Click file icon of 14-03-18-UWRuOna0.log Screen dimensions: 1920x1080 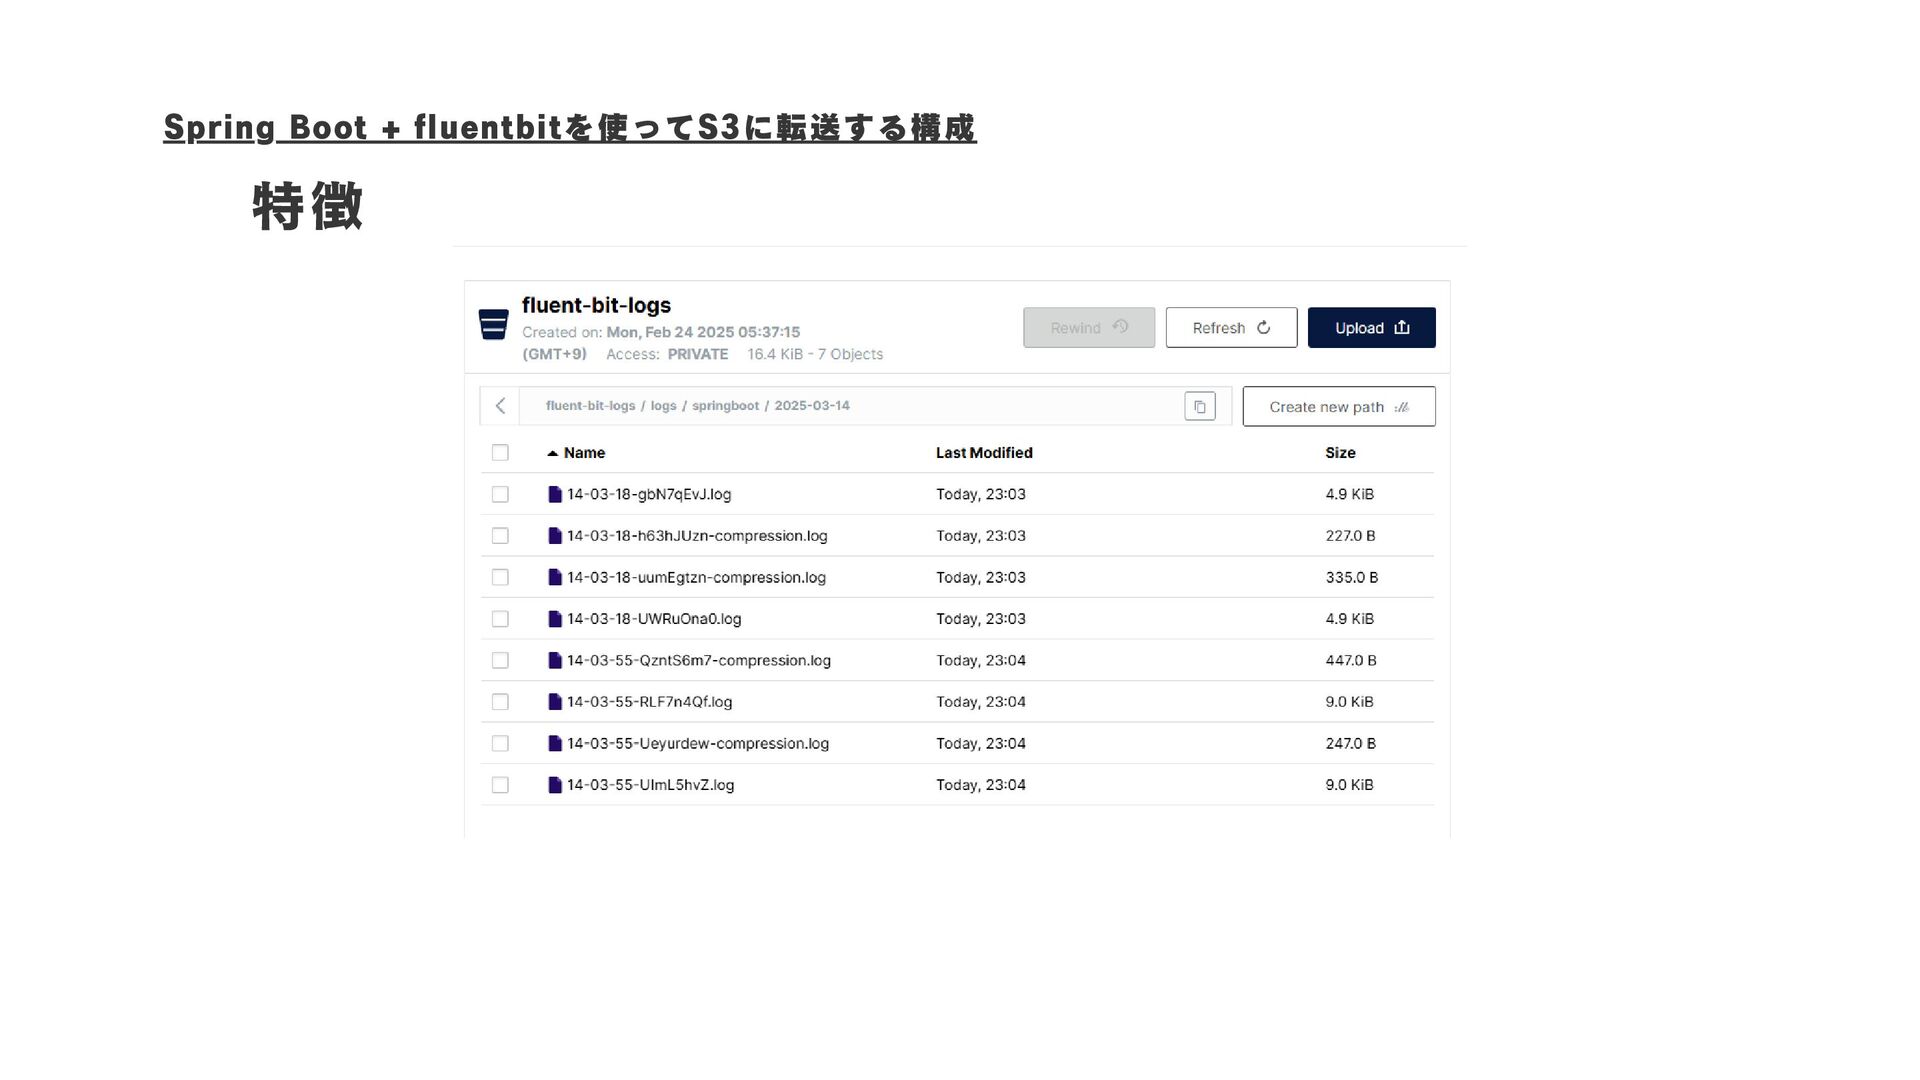click(x=555, y=619)
